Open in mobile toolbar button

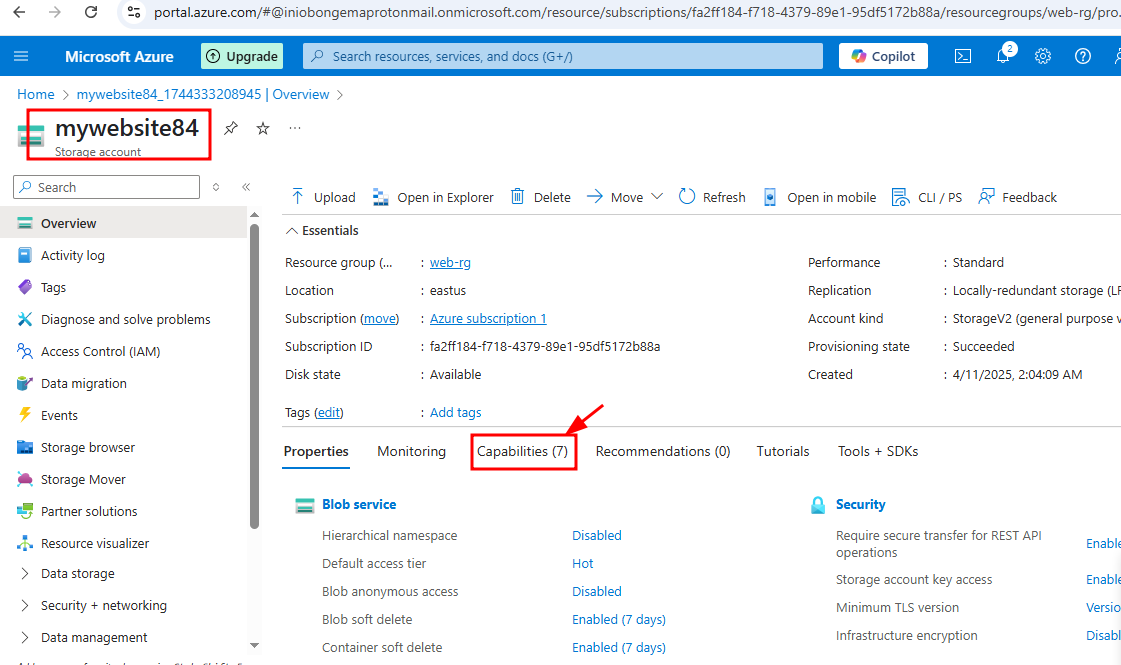tap(819, 197)
